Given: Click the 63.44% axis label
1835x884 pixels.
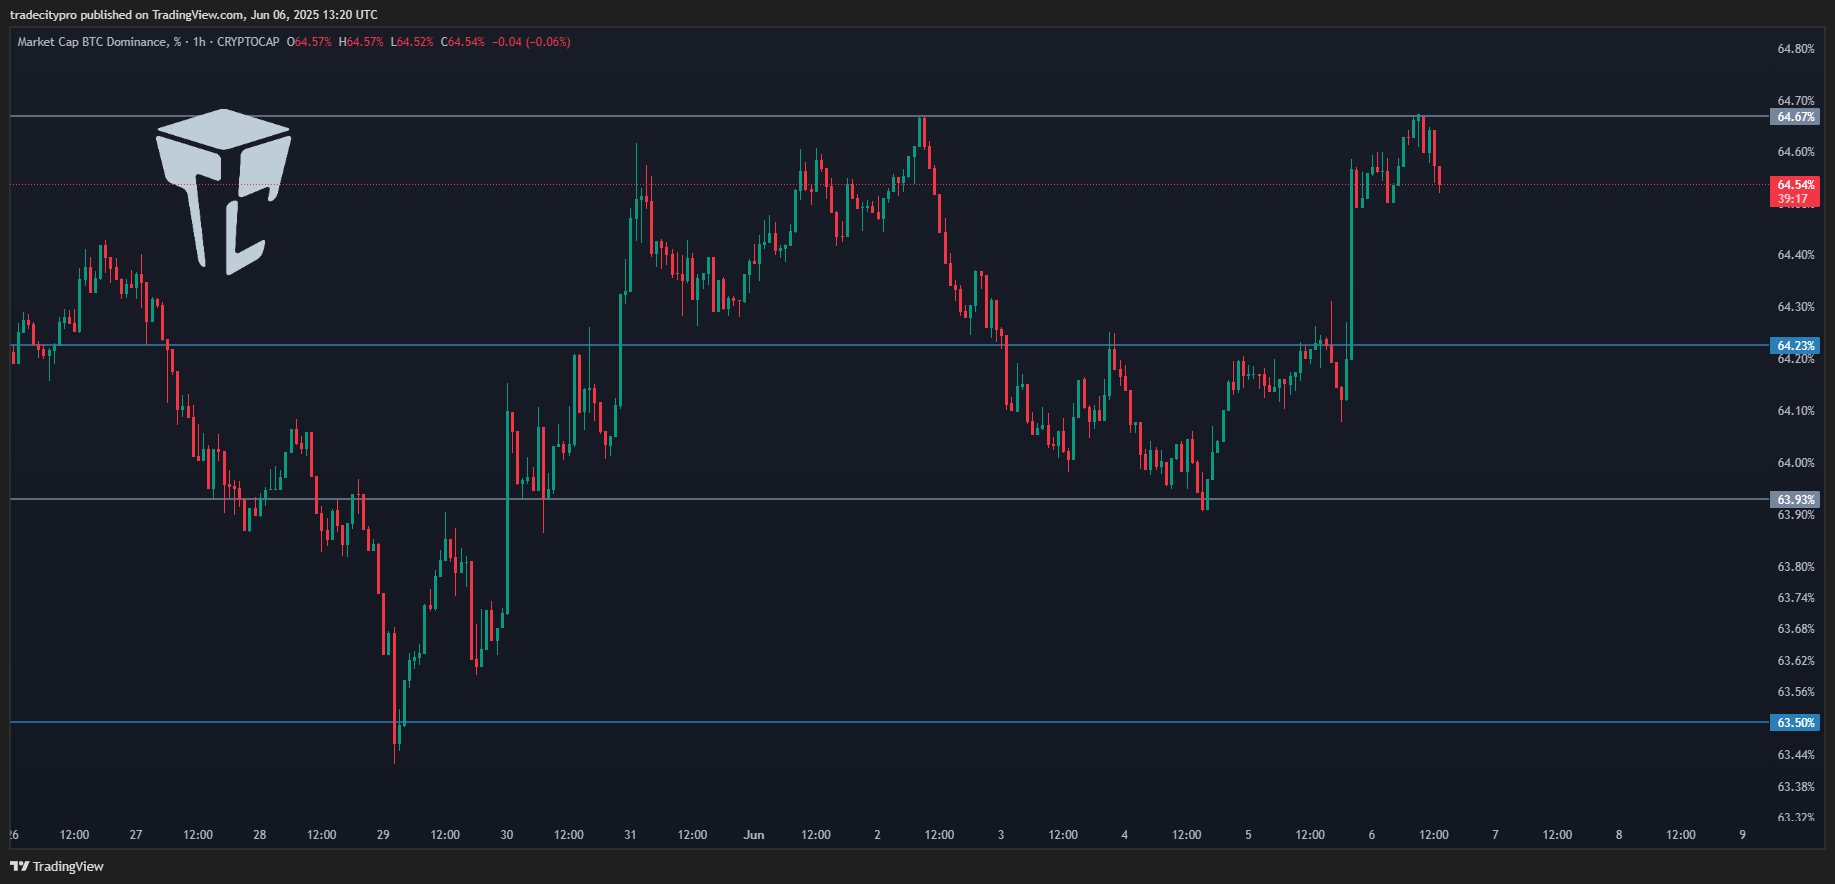Looking at the screenshot, I should [x=1796, y=755].
